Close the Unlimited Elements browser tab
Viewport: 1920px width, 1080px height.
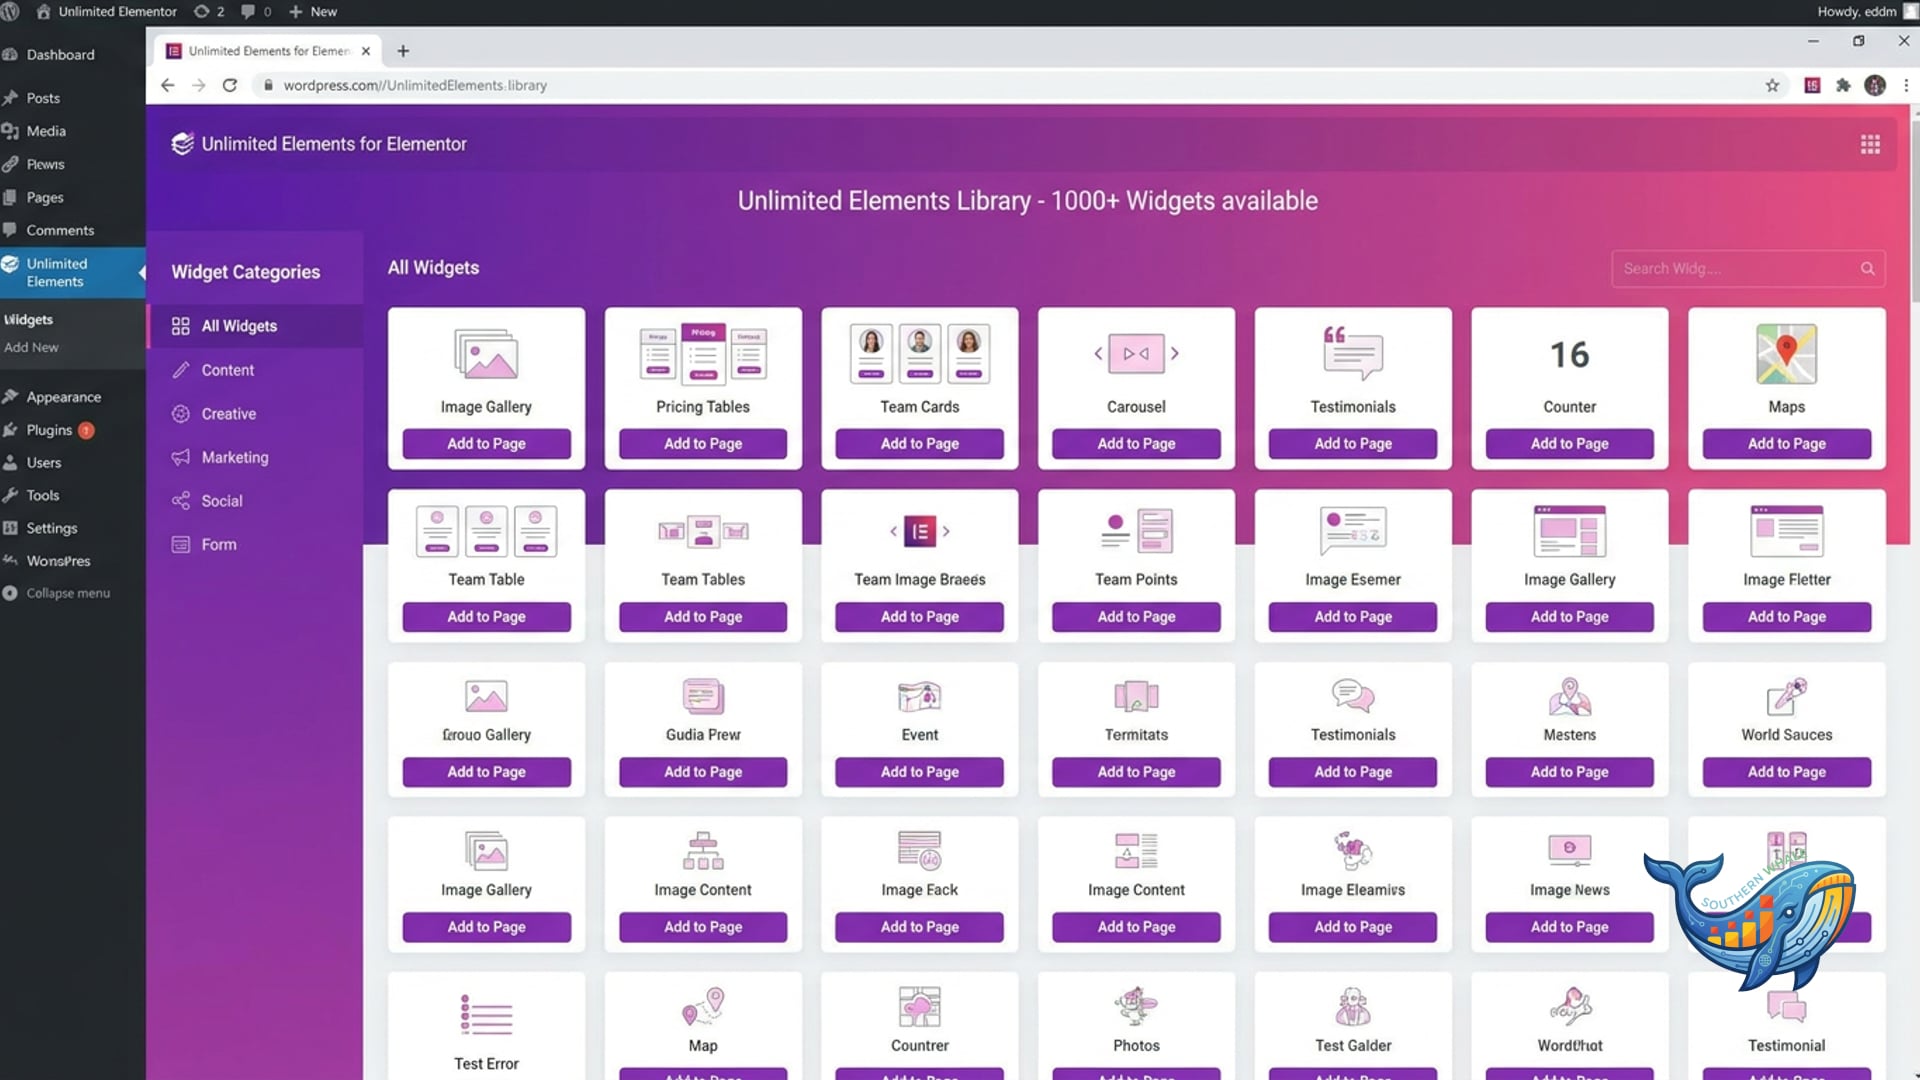[366, 51]
